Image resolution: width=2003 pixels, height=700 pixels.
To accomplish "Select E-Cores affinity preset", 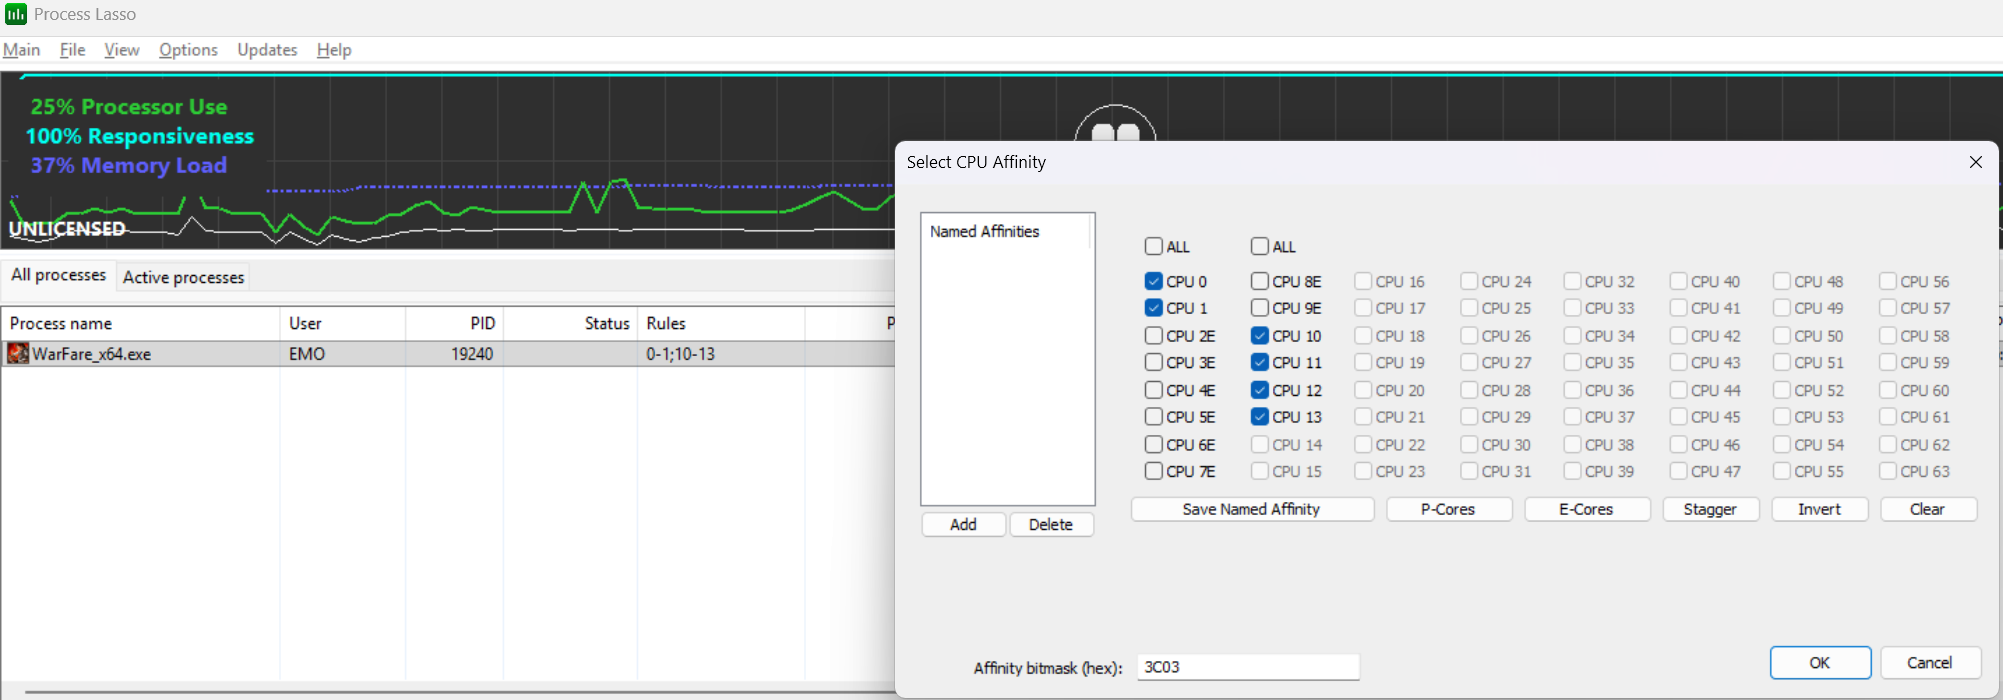I will [1587, 509].
